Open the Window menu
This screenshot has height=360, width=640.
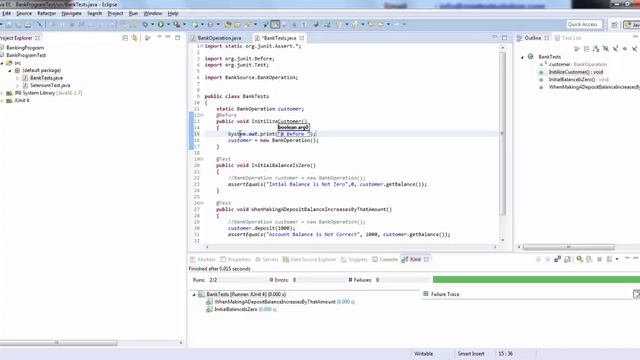(153, 13)
